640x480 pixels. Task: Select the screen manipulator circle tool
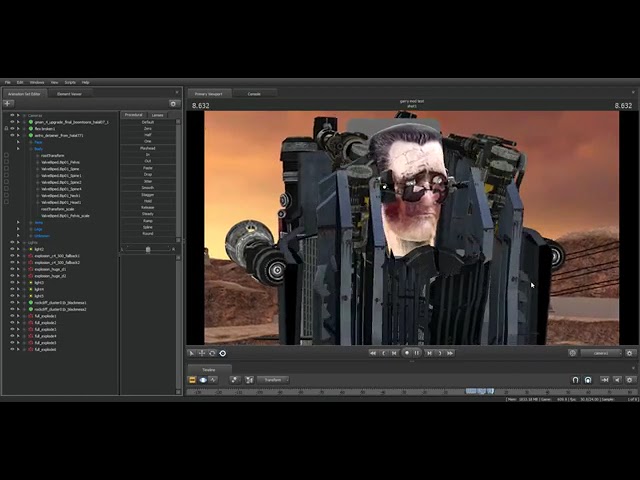223,353
